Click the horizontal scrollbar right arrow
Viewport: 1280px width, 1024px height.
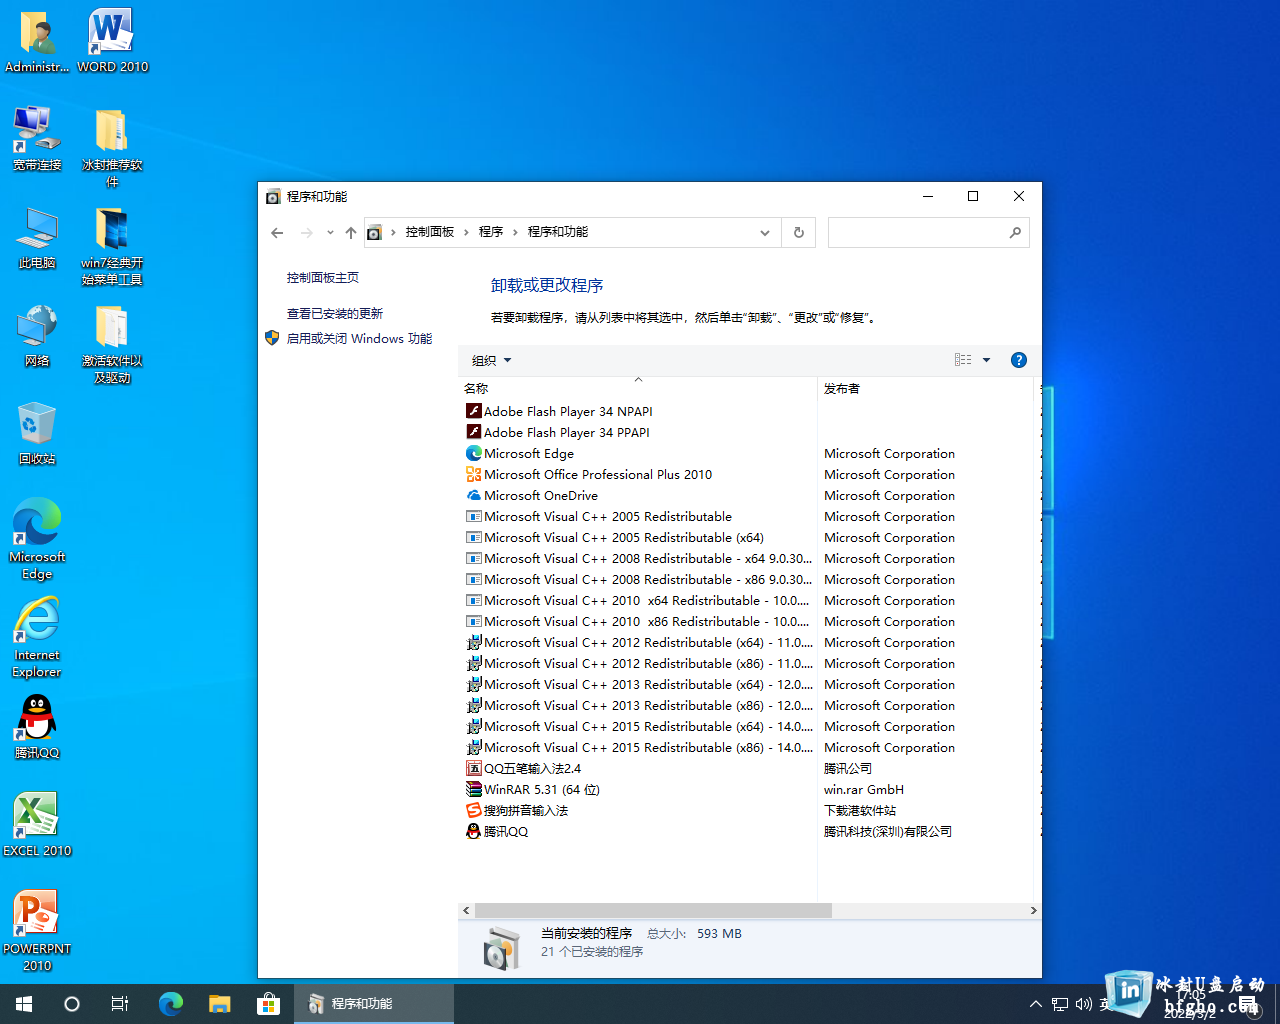pos(1033,910)
